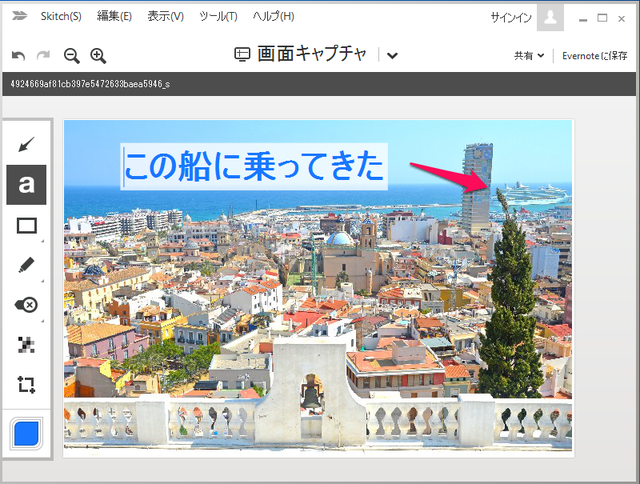Click the file name in title bar
The image size is (640, 484).
(90, 84)
